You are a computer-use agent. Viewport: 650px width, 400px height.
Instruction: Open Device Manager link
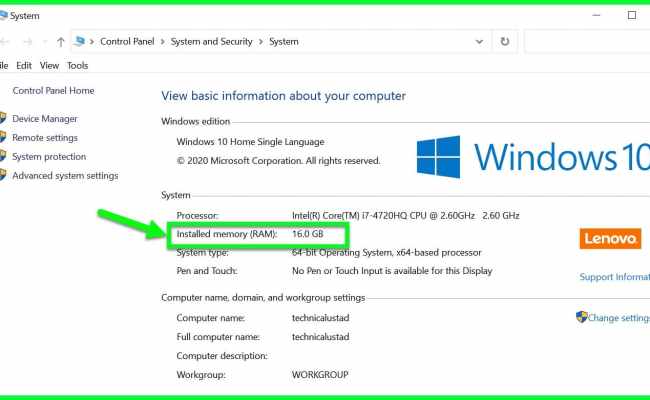point(45,119)
